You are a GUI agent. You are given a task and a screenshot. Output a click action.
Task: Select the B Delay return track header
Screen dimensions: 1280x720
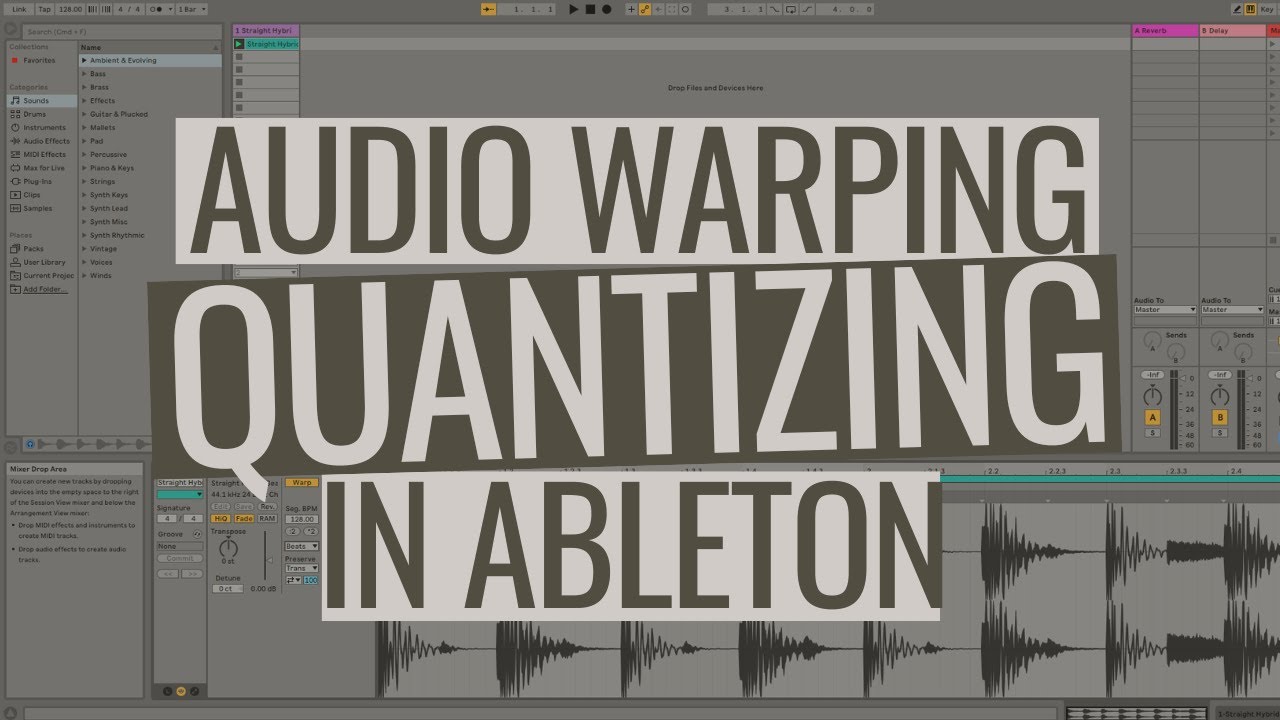1232,31
